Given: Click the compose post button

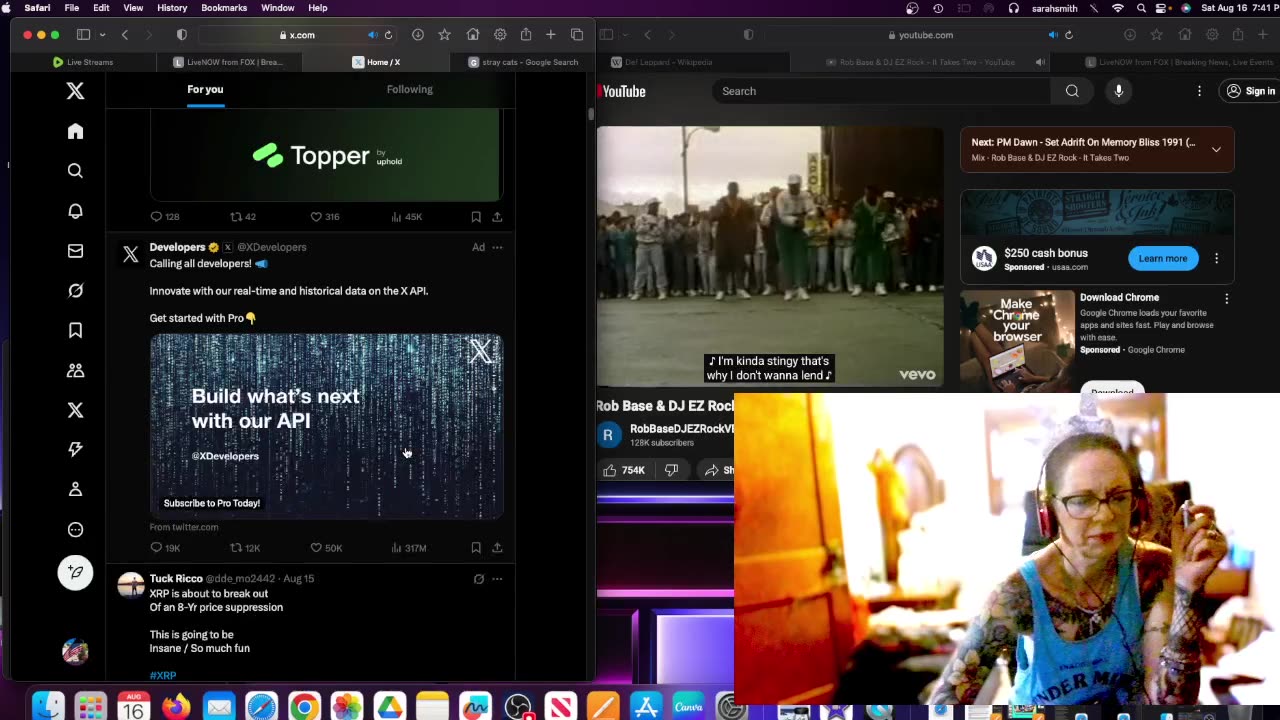Looking at the screenshot, I should click(75, 572).
